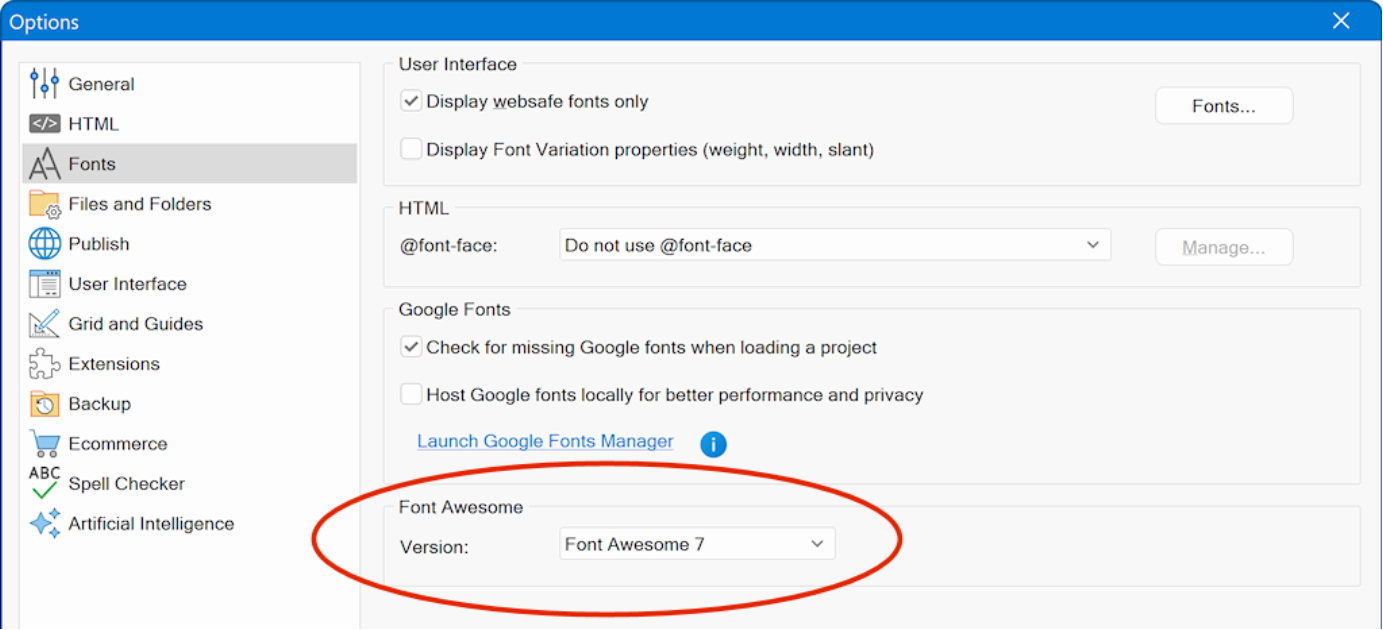
Task: Uncheck Display websafe fonts only
Action: pyautogui.click(x=411, y=102)
